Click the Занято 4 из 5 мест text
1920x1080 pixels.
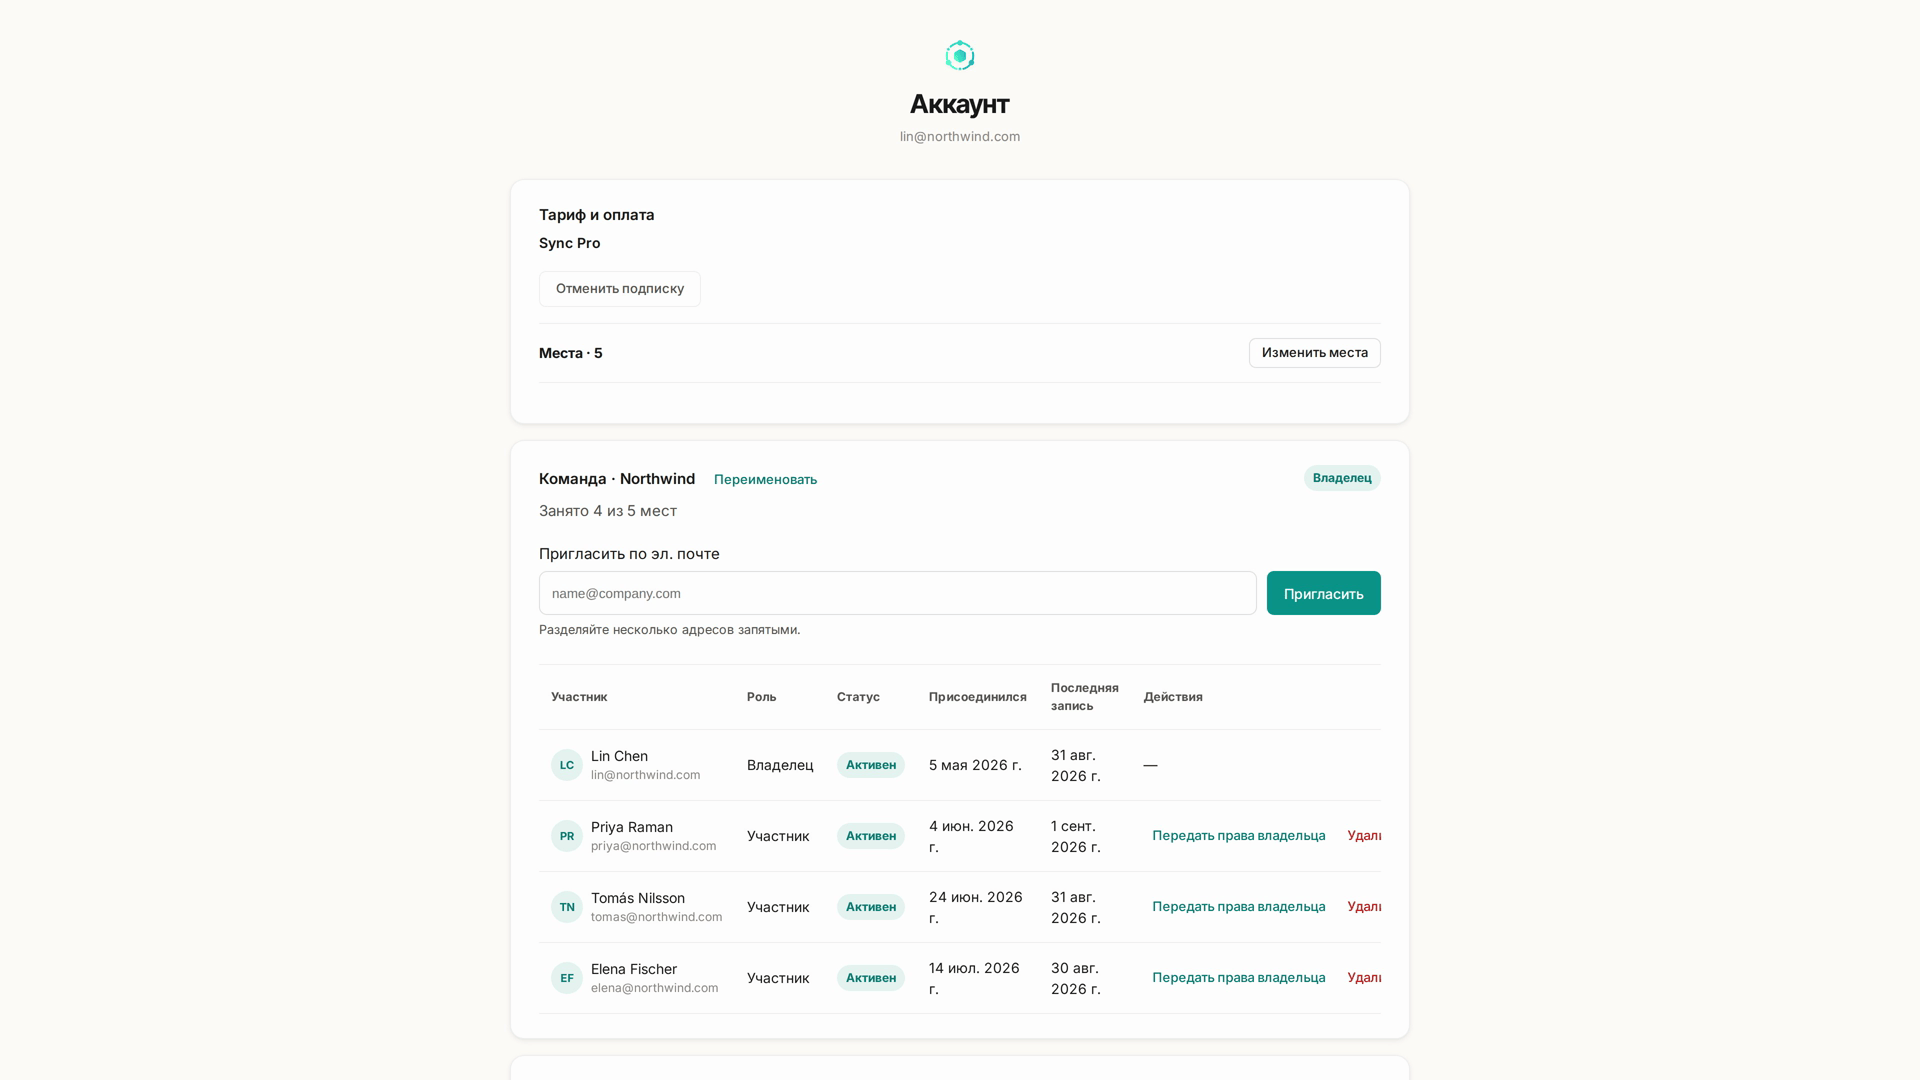608,511
